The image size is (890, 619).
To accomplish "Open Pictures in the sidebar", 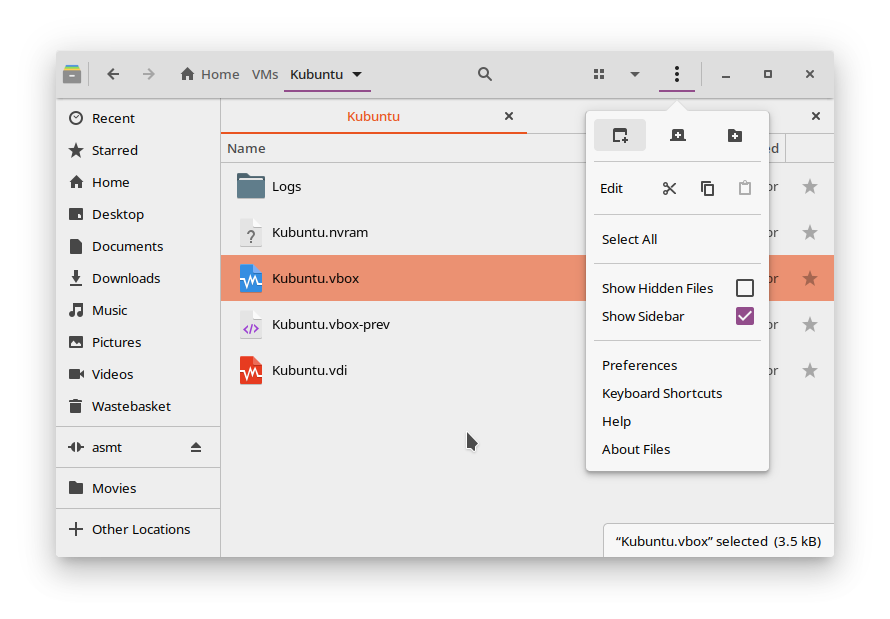I will click(x=138, y=342).
